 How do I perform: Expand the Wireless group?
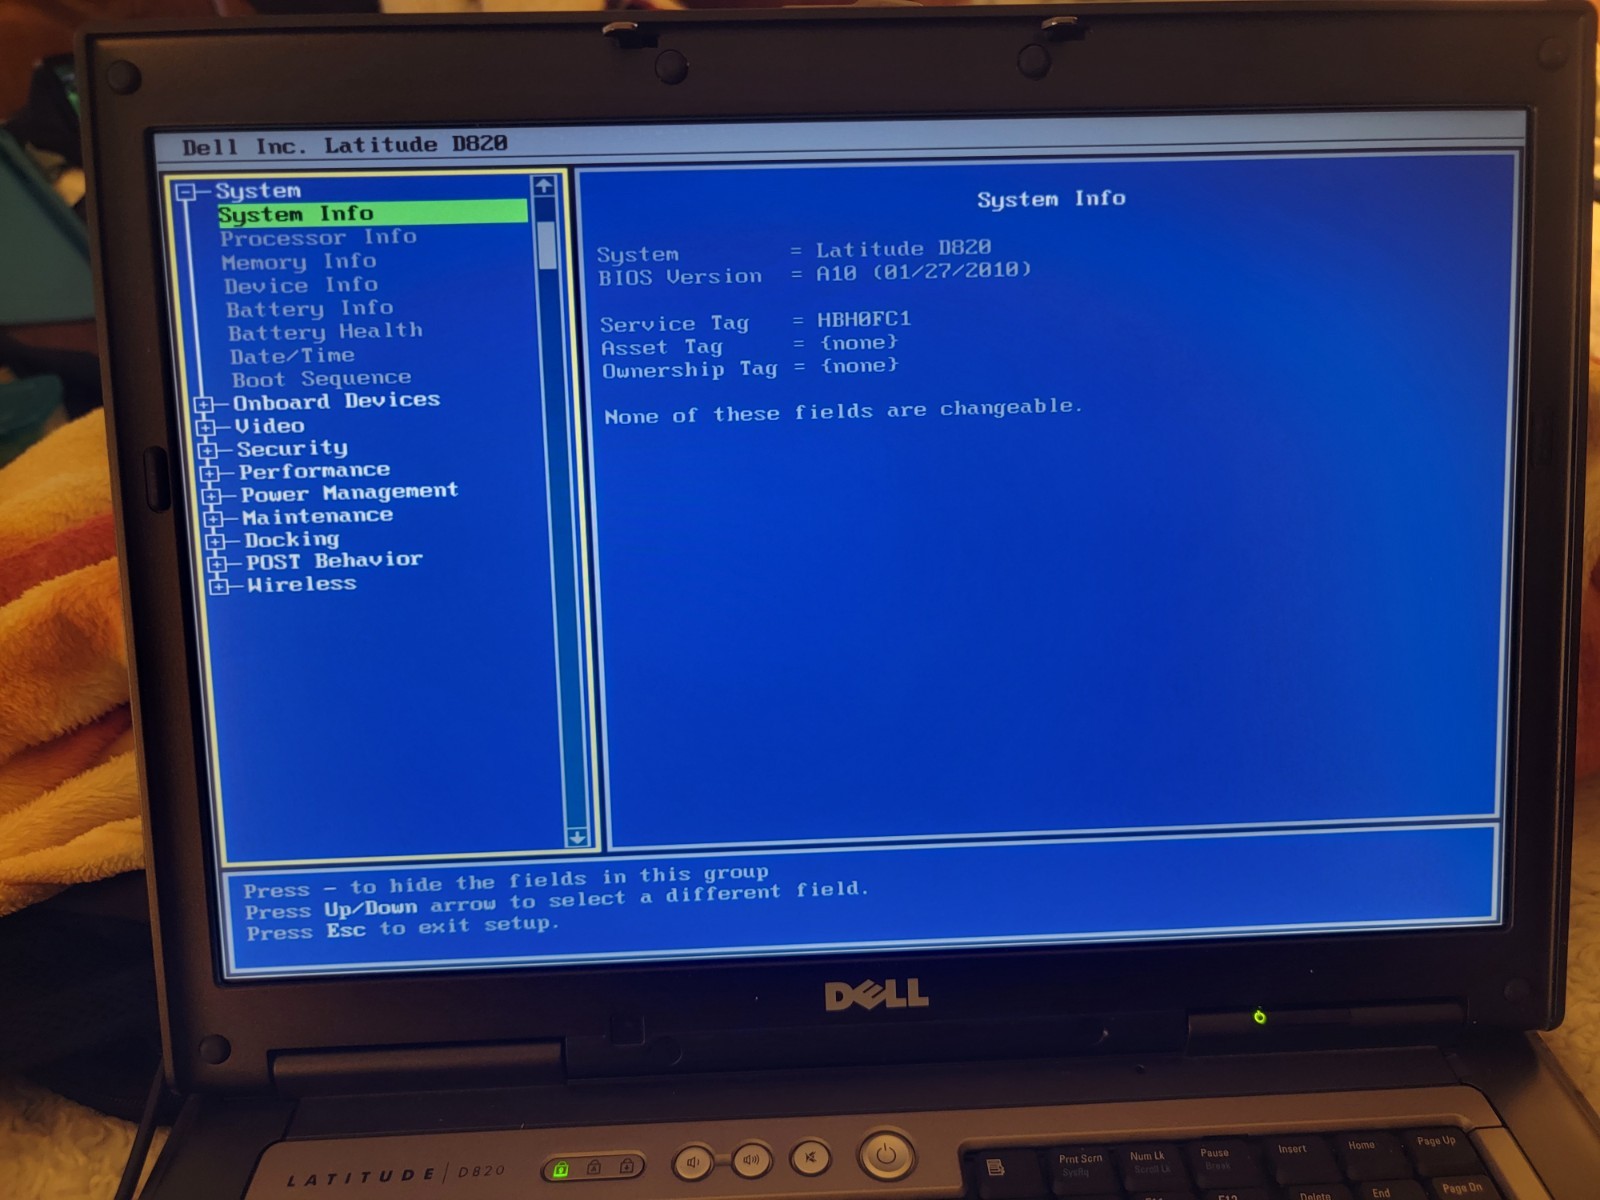coord(219,587)
